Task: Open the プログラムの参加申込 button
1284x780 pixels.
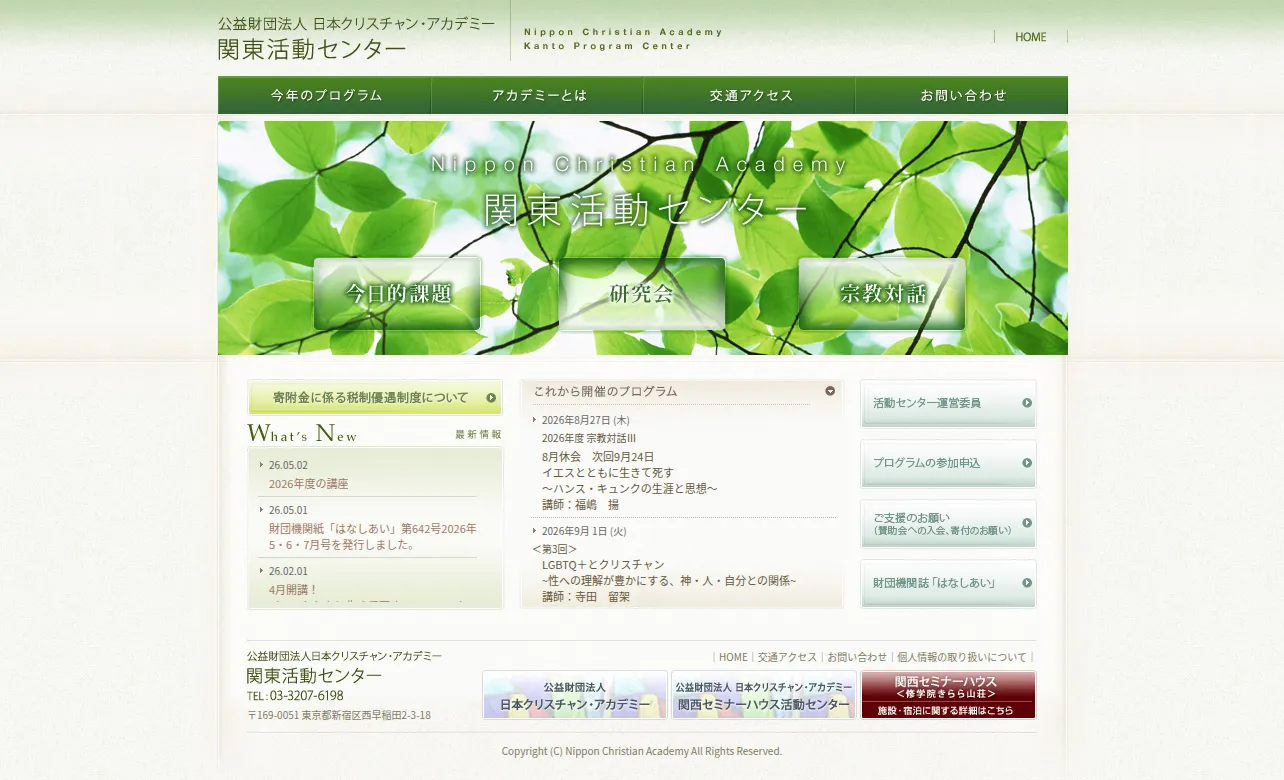Action: point(948,463)
